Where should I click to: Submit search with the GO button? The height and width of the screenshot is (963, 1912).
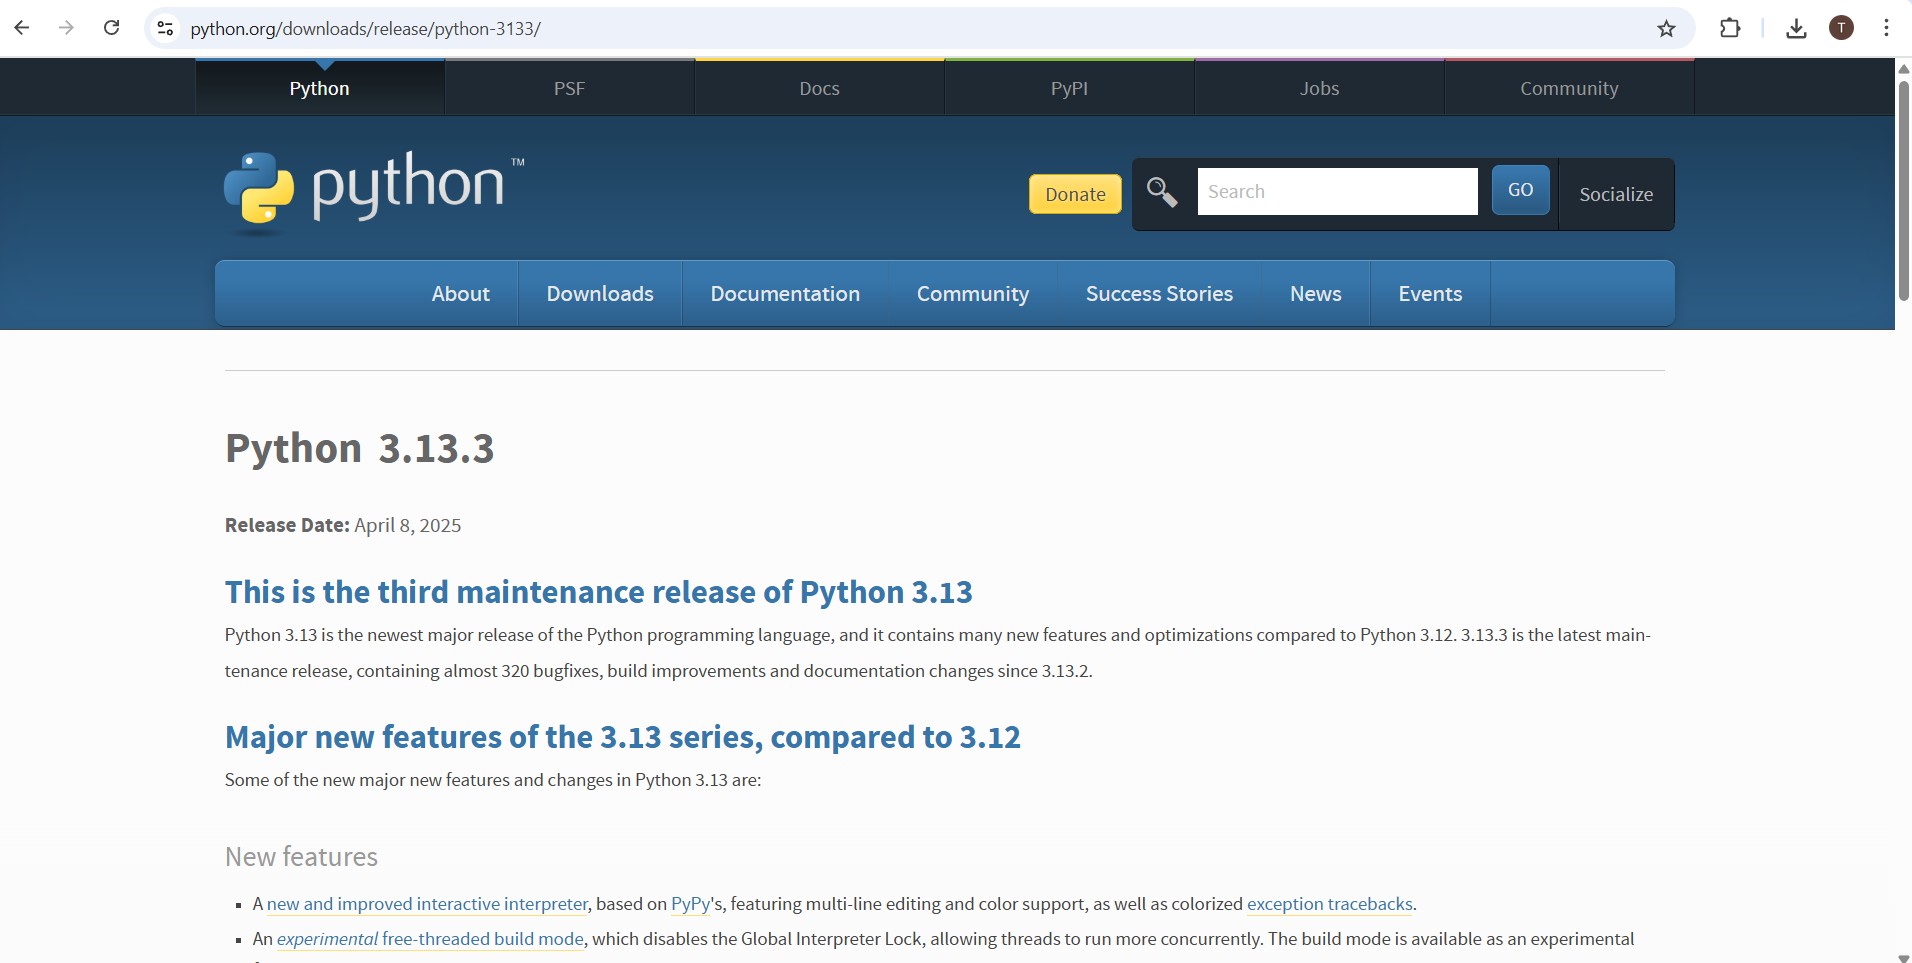1520,190
